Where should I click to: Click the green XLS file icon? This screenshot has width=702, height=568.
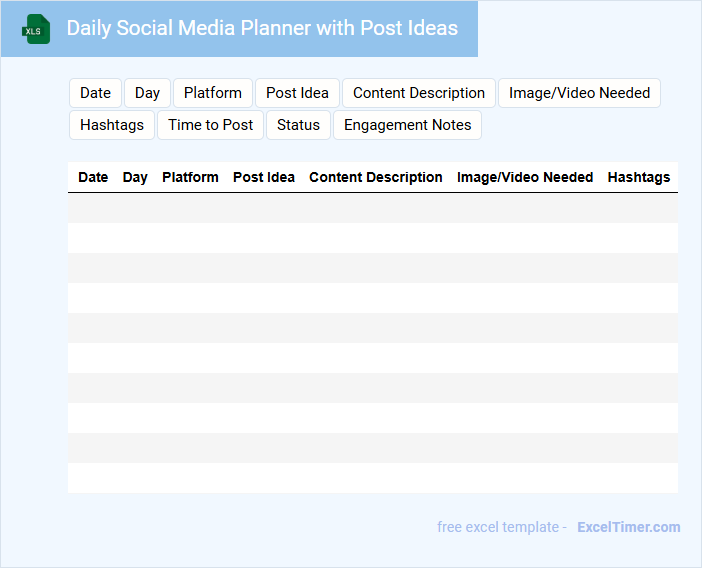(37, 29)
